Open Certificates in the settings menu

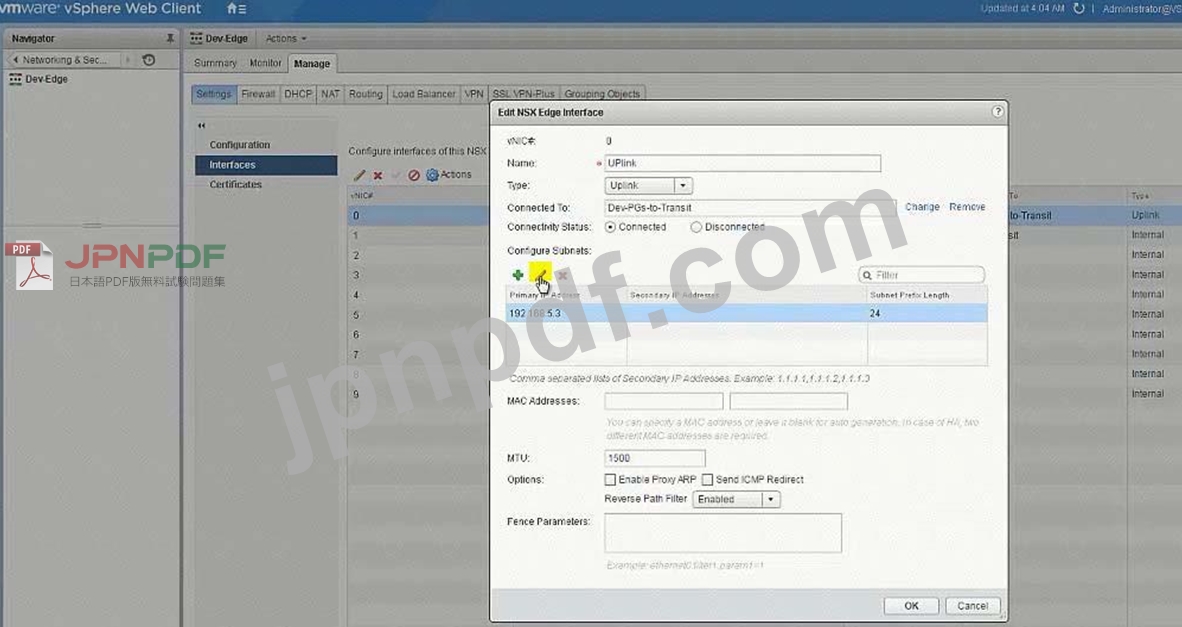(x=236, y=185)
